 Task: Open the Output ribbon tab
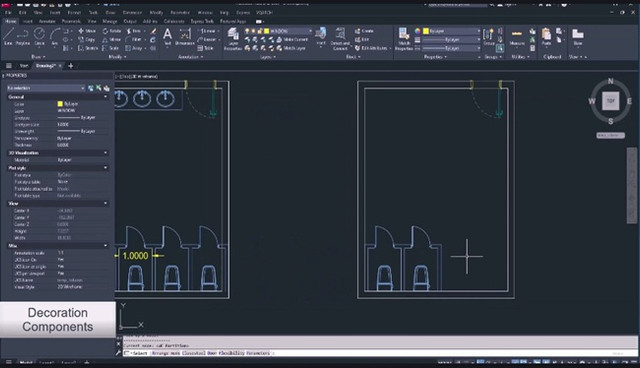130,21
